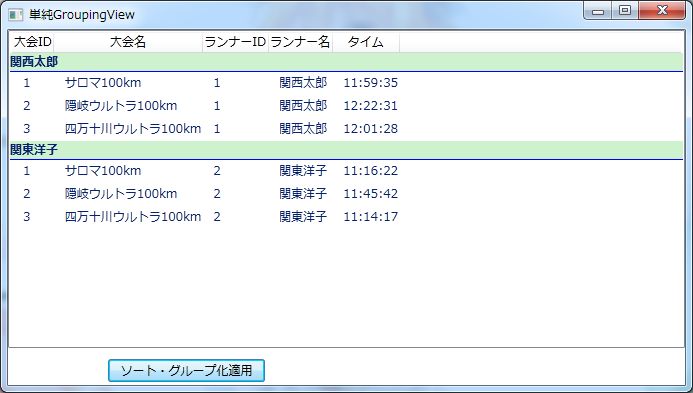This screenshot has height=393, width=693.
Task: Click the app icon in the title bar
Action: point(16,15)
